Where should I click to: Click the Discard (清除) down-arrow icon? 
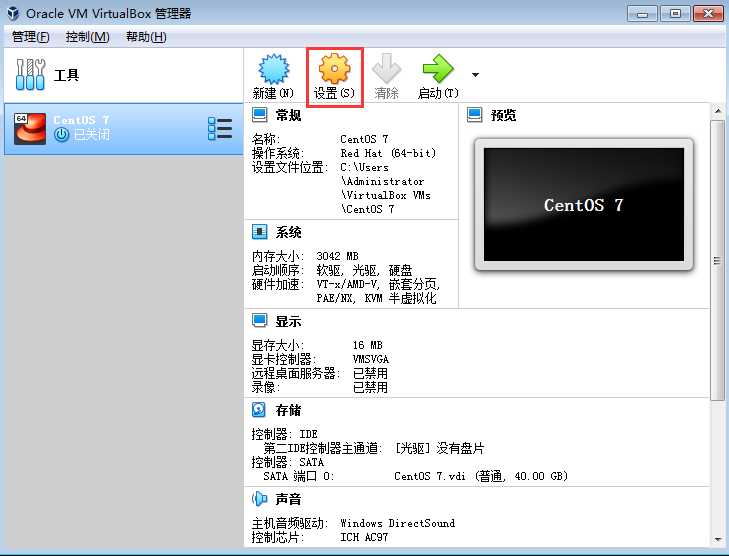pyautogui.click(x=386, y=69)
